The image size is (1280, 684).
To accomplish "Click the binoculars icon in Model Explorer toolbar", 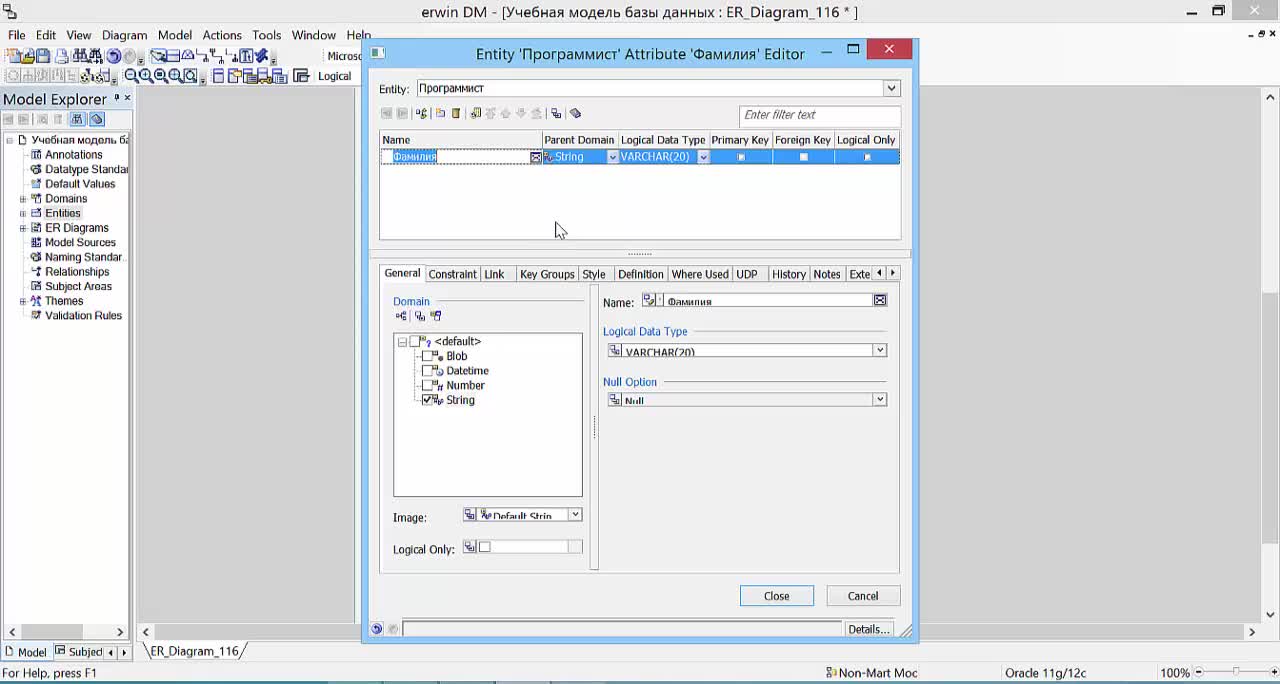I will tap(78, 120).
